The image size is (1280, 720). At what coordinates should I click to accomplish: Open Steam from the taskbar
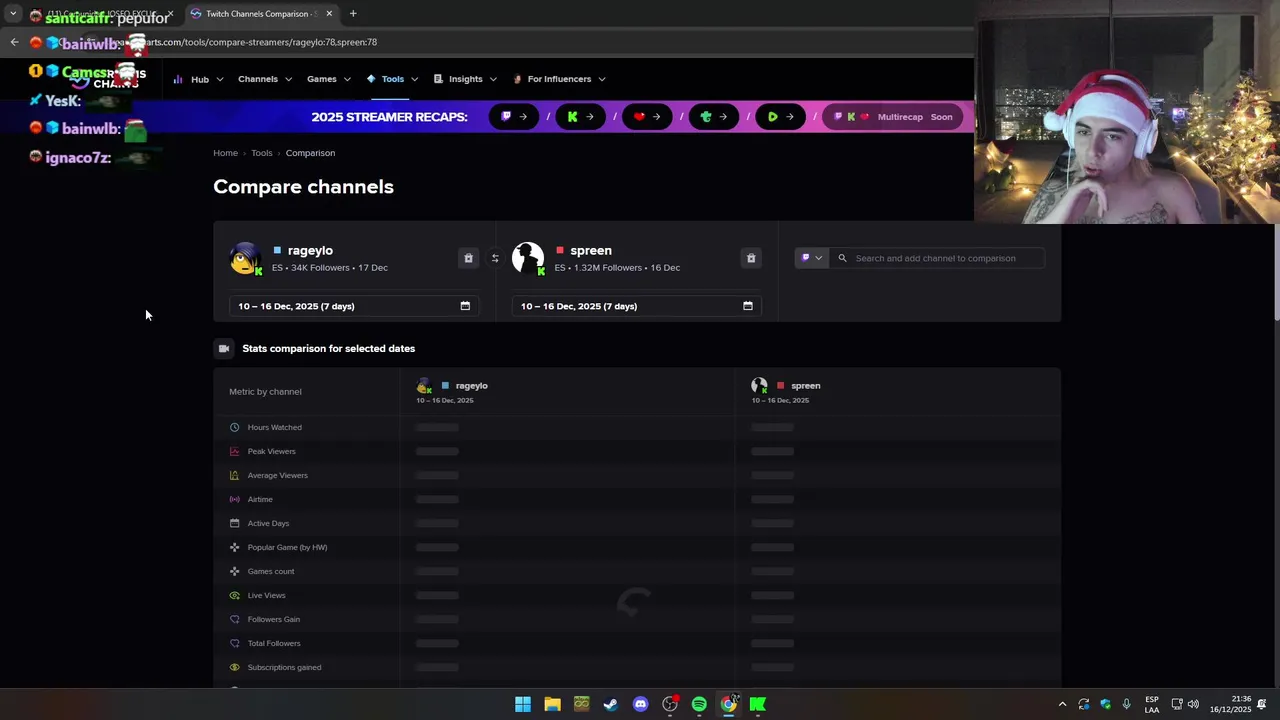tap(611, 704)
